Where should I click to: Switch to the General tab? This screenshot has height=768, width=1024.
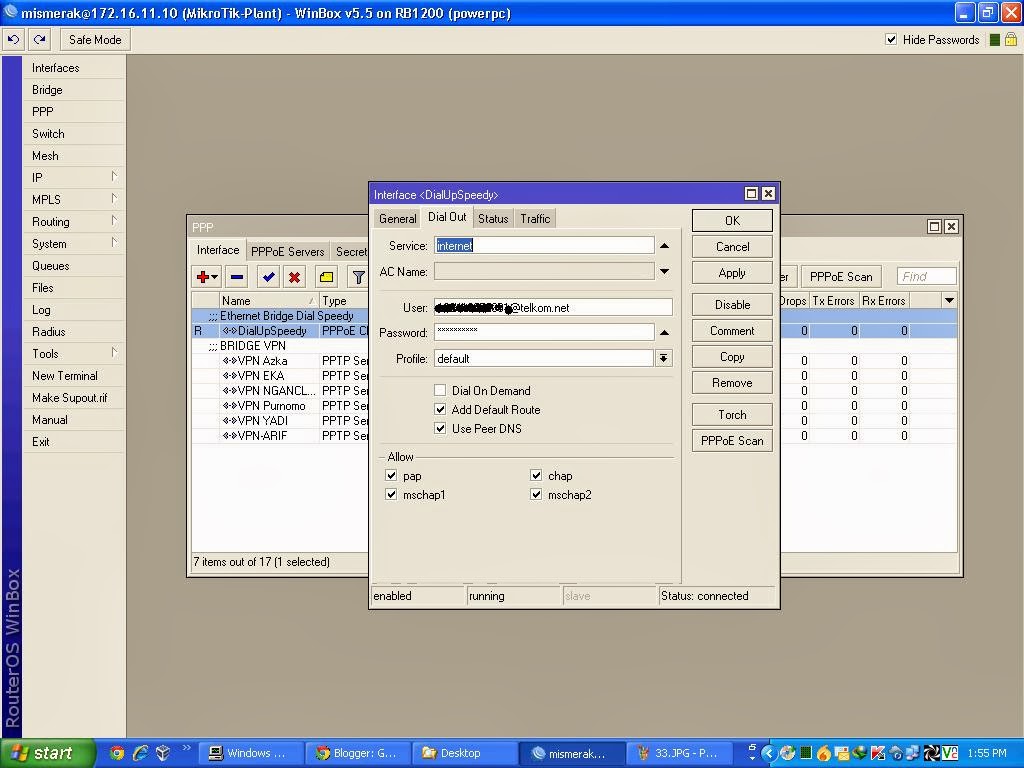397,219
